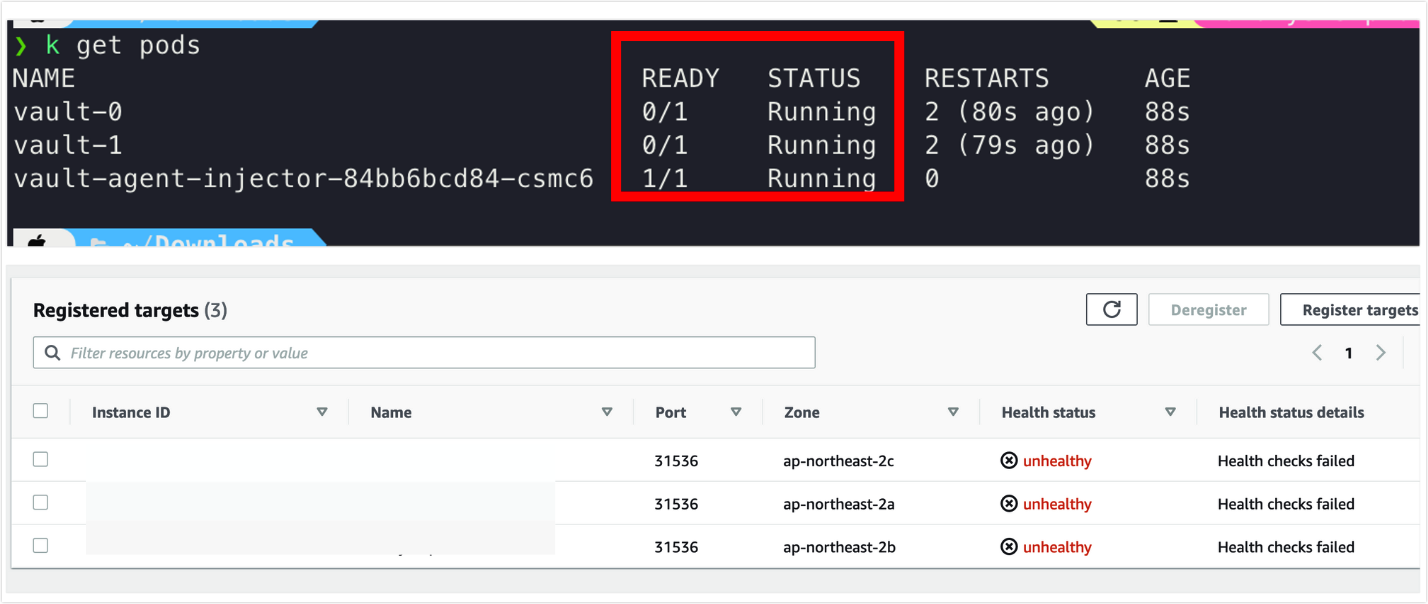The width and height of the screenshot is (1428, 604).
Task: Click the Port column header
Action: click(671, 412)
